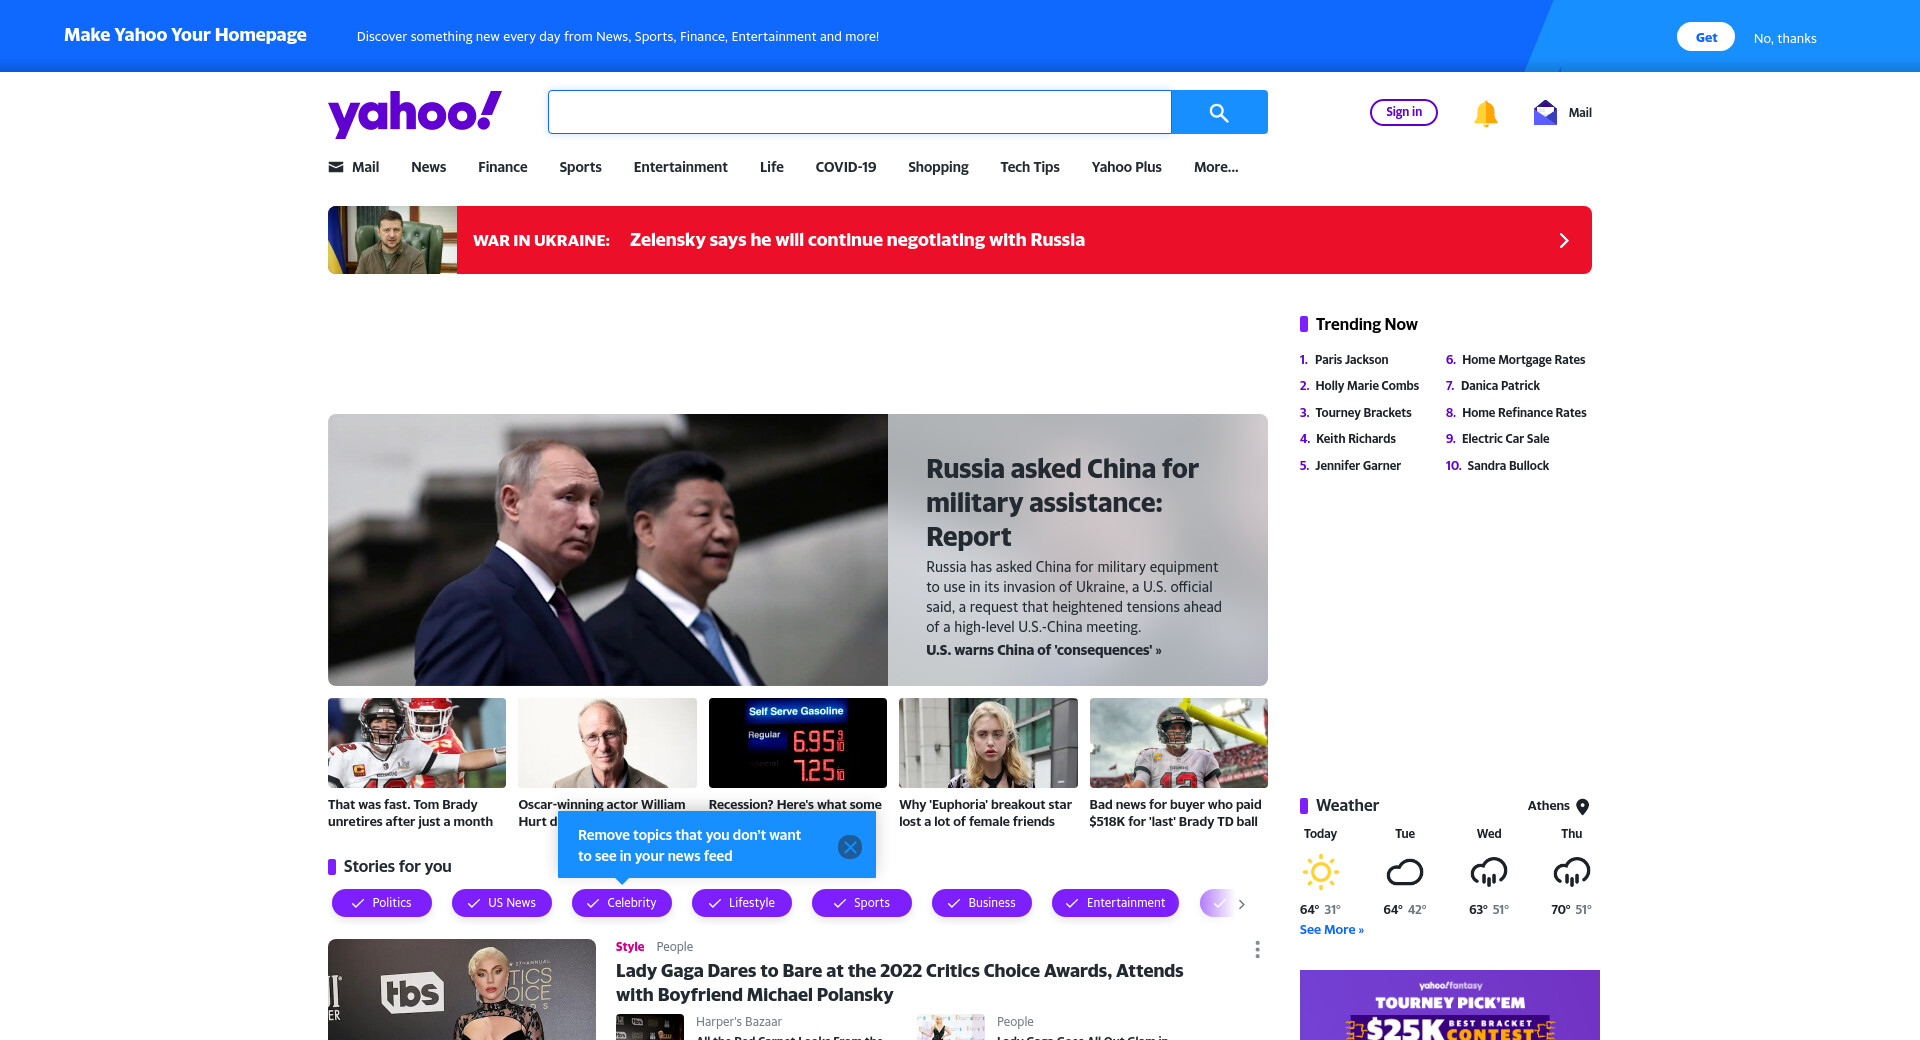Open the Lady Gaga story options menu
This screenshot has width=1920, height=1040.
tap(1257, 949)
